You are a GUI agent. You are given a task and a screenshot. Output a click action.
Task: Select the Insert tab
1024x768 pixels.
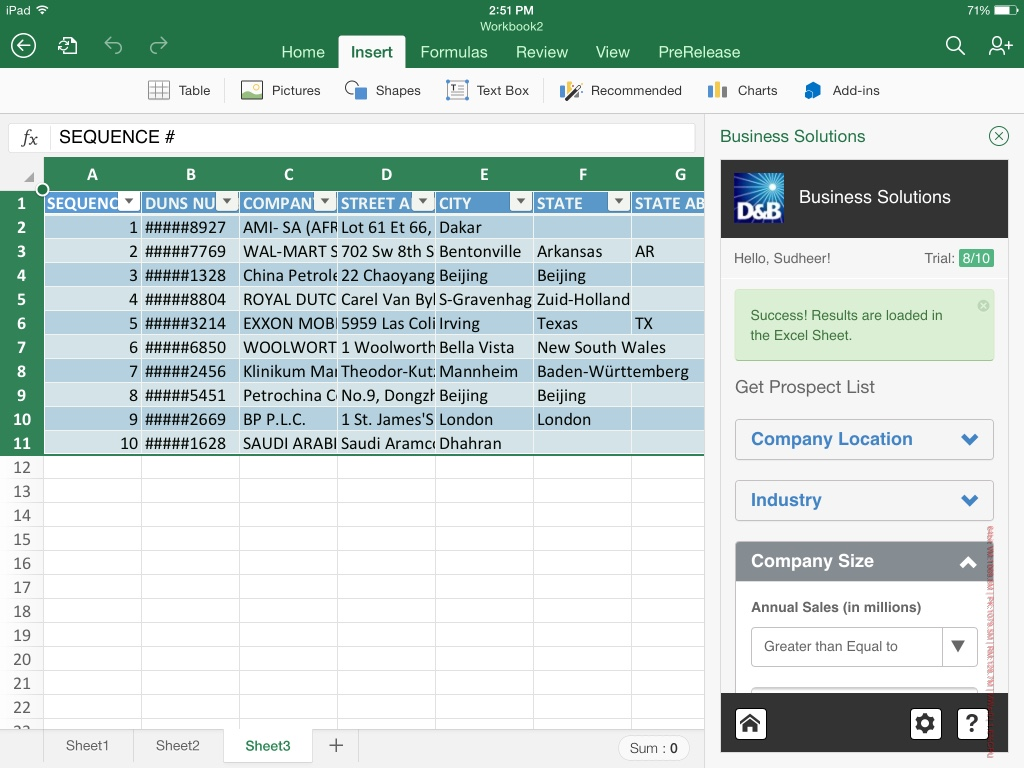[372, 52]
